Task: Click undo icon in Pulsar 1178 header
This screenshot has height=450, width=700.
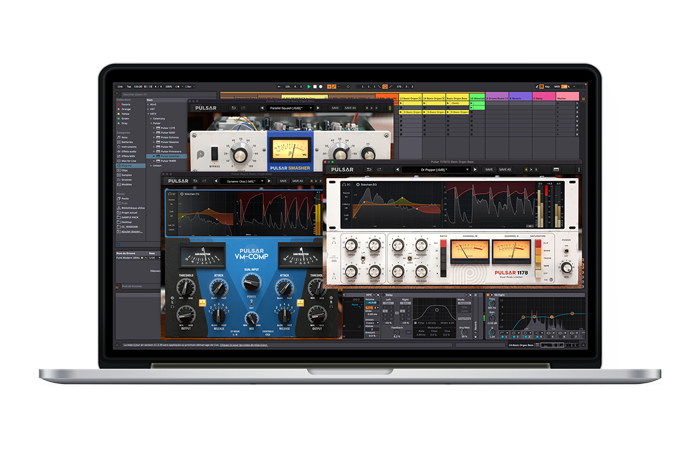Action: [x=369, y=170]
